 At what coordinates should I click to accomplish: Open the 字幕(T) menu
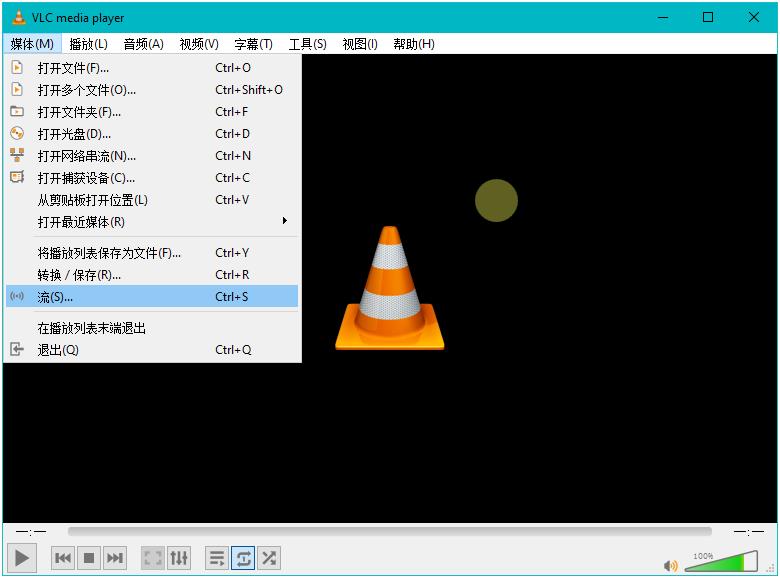pyautogui.click(x=254, y=44)
